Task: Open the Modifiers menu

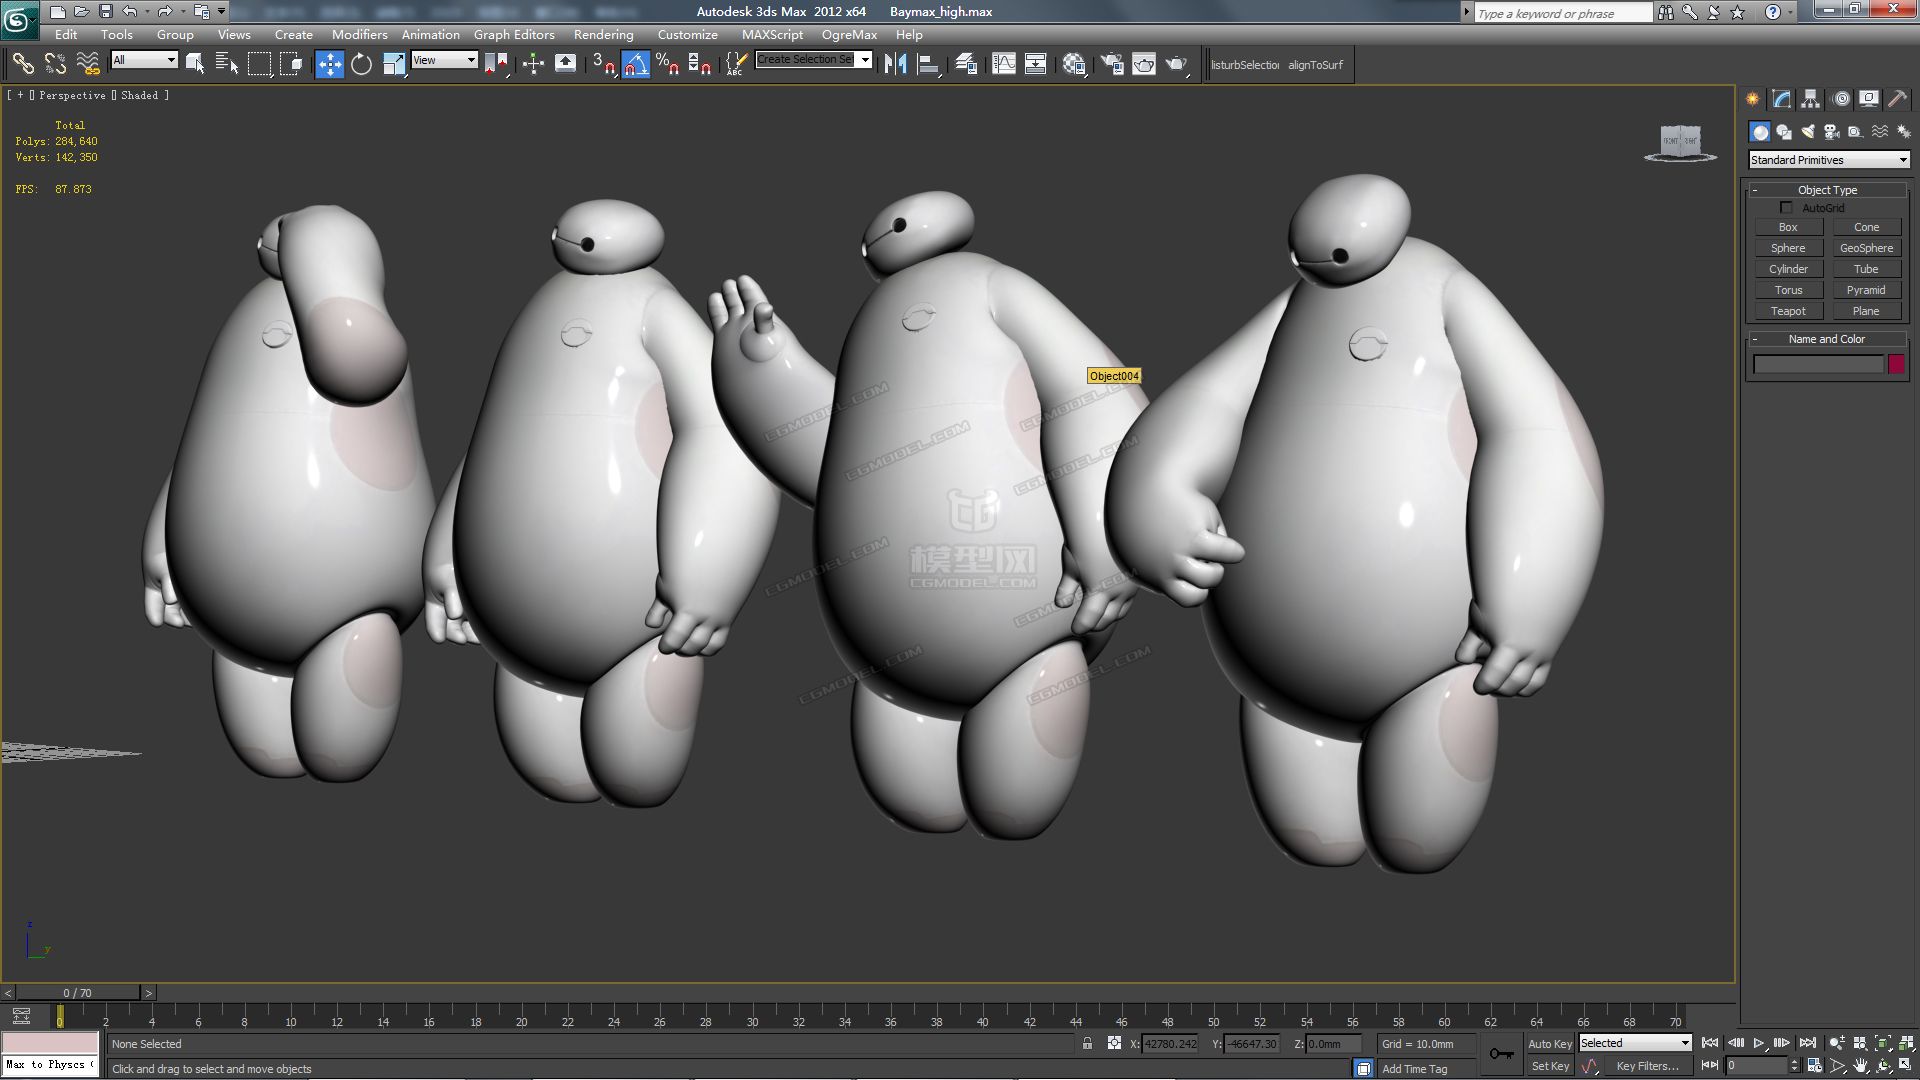Action: (x=359, y=35)
